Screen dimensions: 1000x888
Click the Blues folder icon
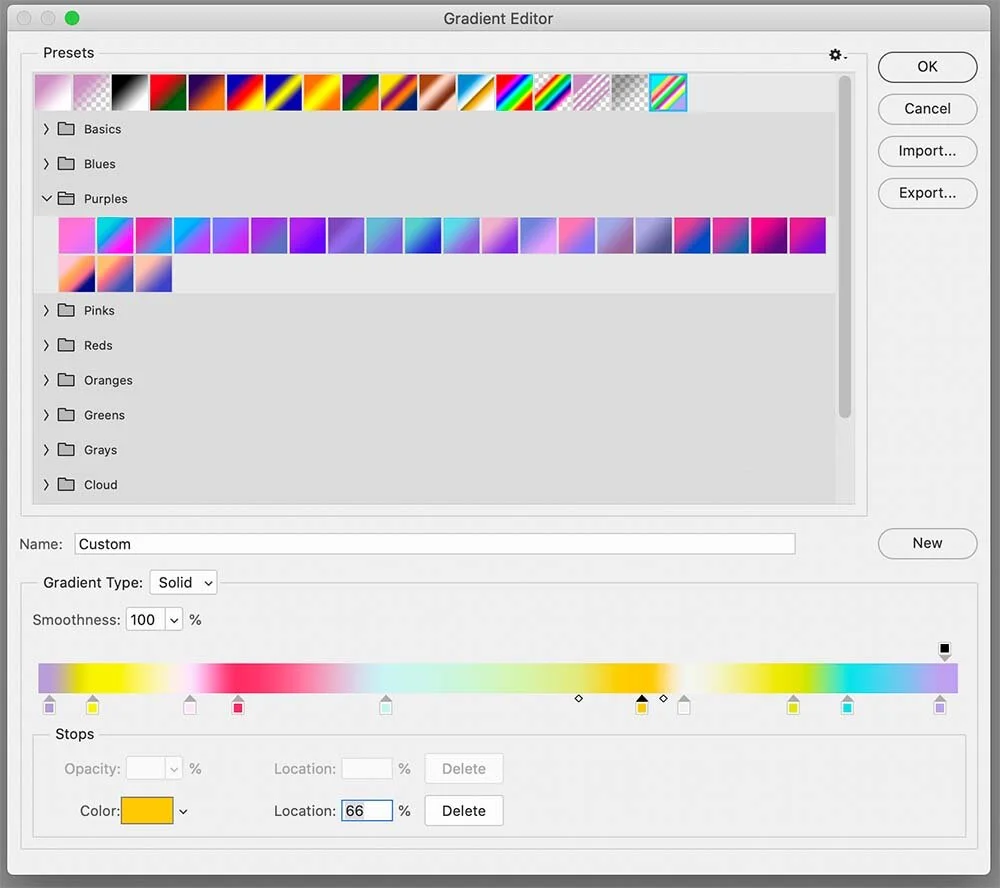(x=64, y=163)
